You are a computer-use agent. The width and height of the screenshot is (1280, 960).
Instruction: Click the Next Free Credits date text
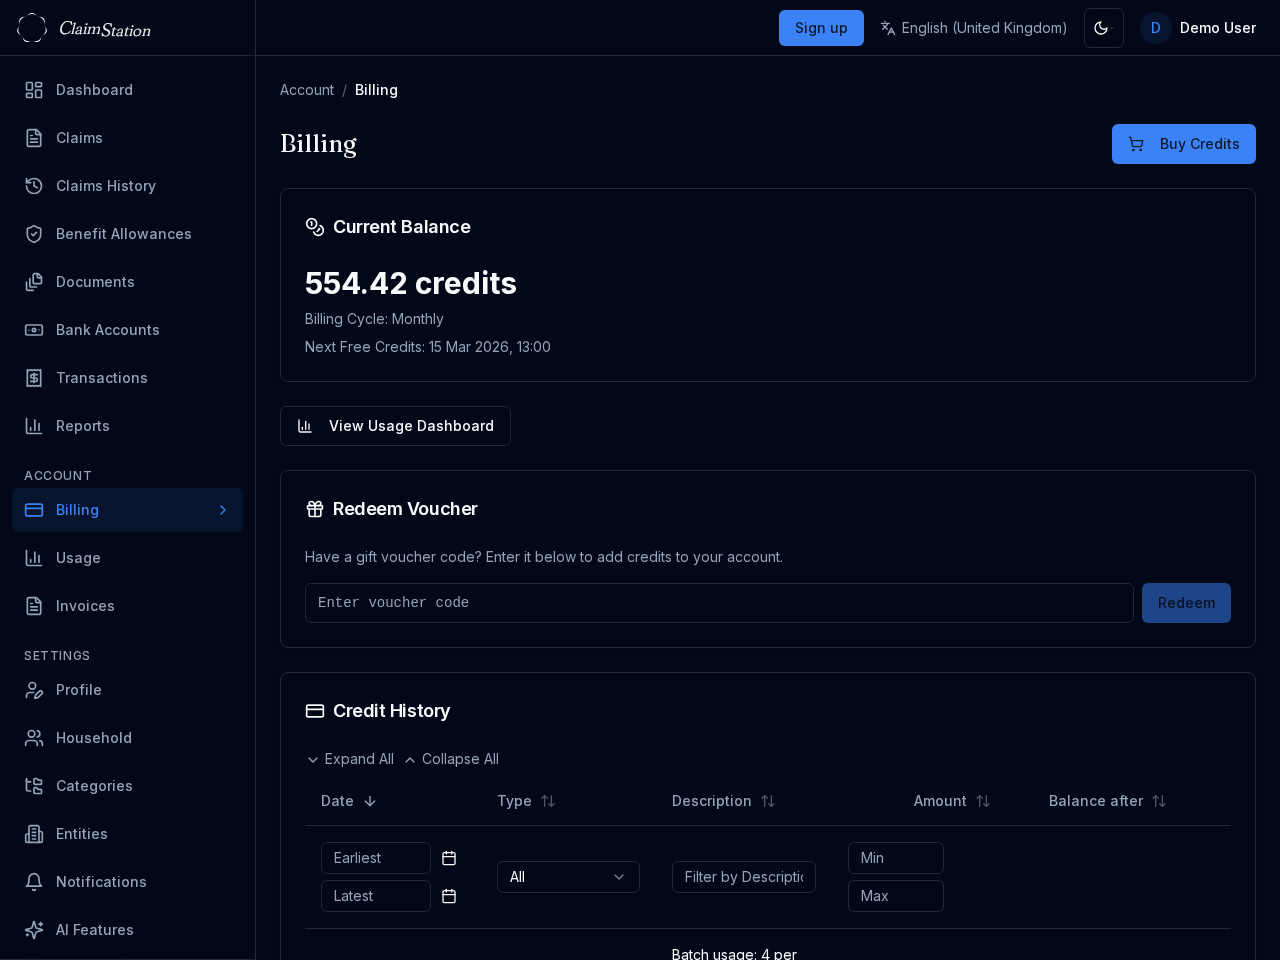428,347
